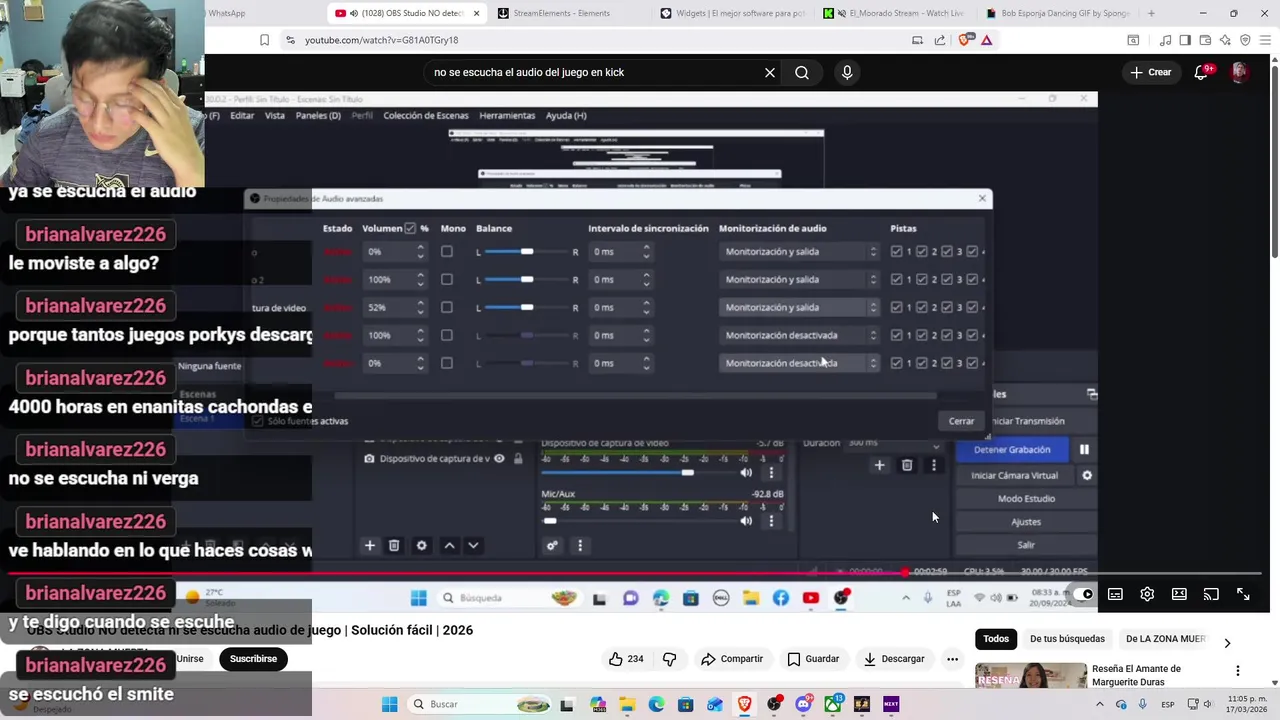The width and height of the screenshot is (1280, 720).
Task: Click the Brave Shields lion icon
Action: coord(965,40)
